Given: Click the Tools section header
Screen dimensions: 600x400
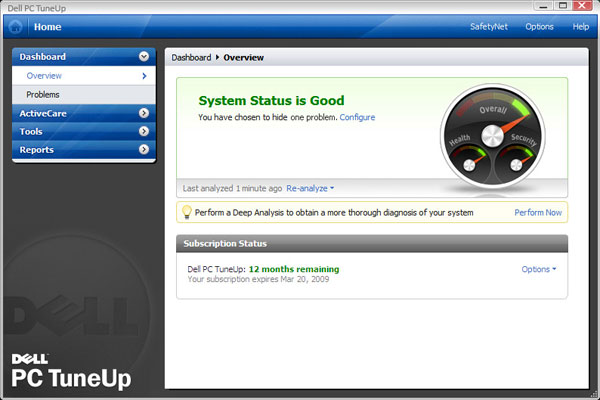Looking at the screenshot, I should click(x=84, y=131).
